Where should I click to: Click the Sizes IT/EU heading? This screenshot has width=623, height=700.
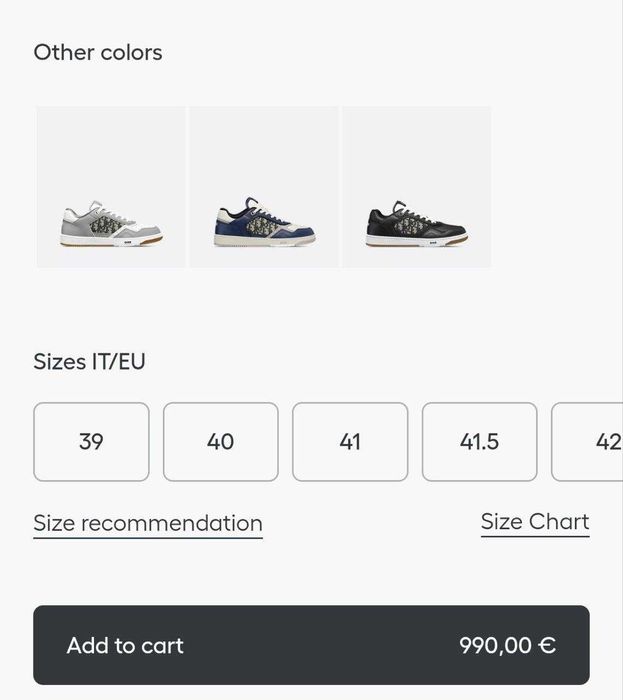90,361
